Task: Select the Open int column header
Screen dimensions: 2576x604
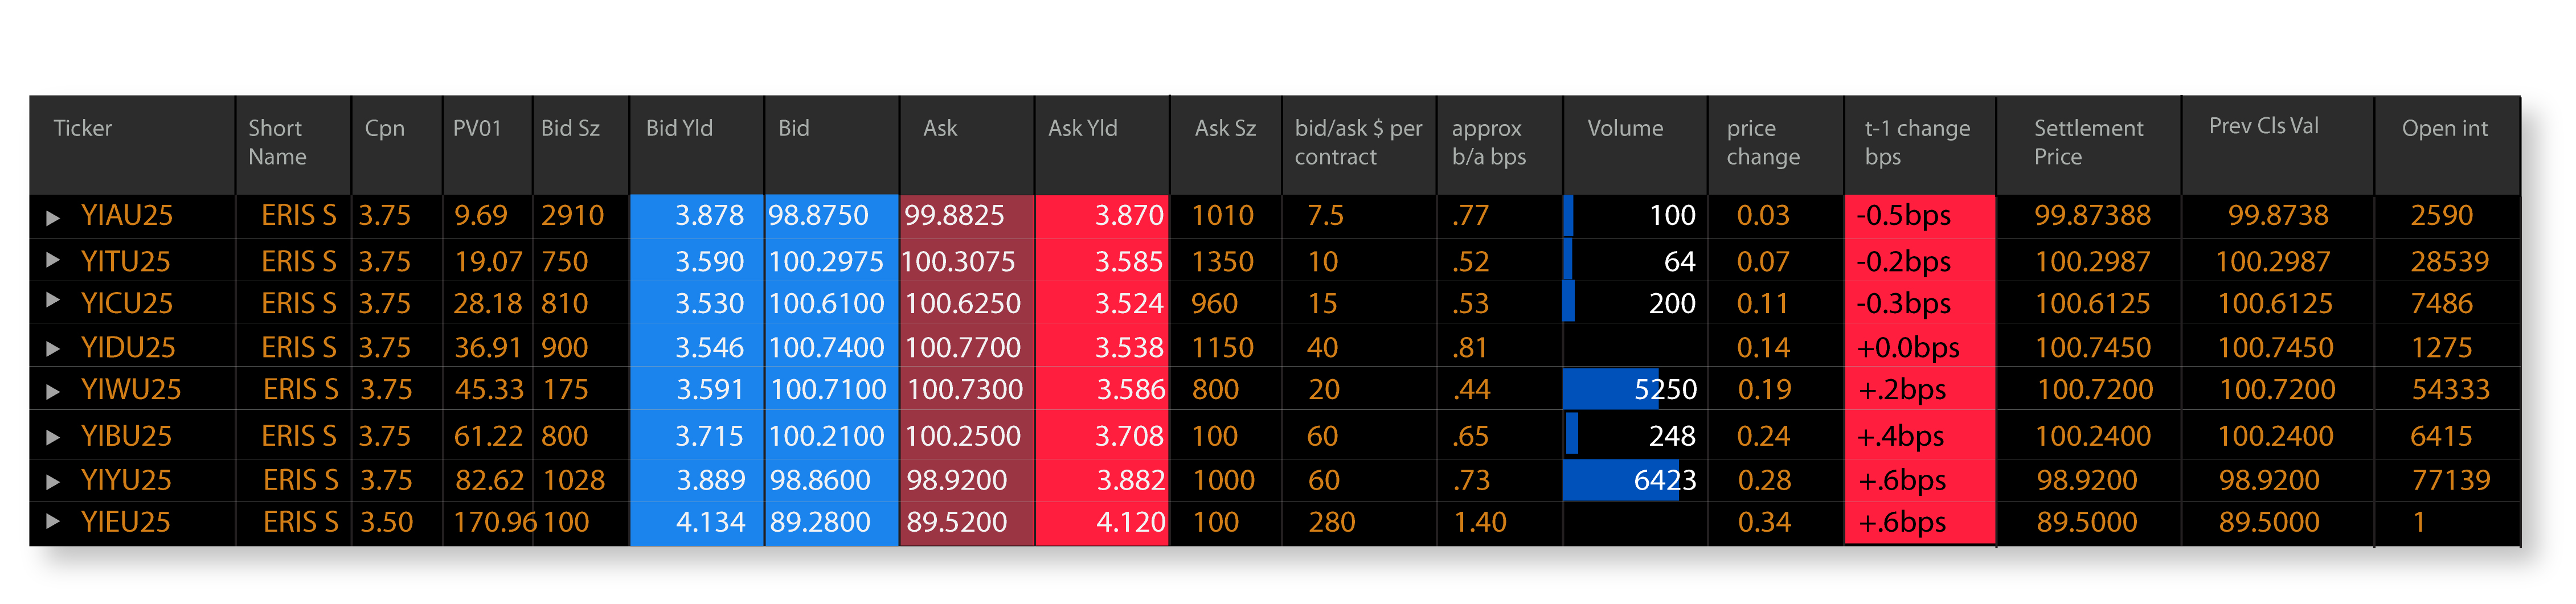Action: pyautogui.click(x=2444, y=128)
